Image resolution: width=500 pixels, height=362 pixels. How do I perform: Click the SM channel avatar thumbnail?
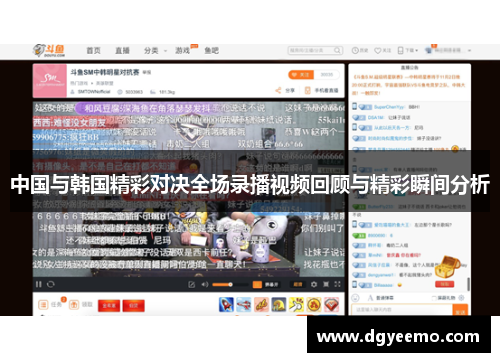pos(50,81)
